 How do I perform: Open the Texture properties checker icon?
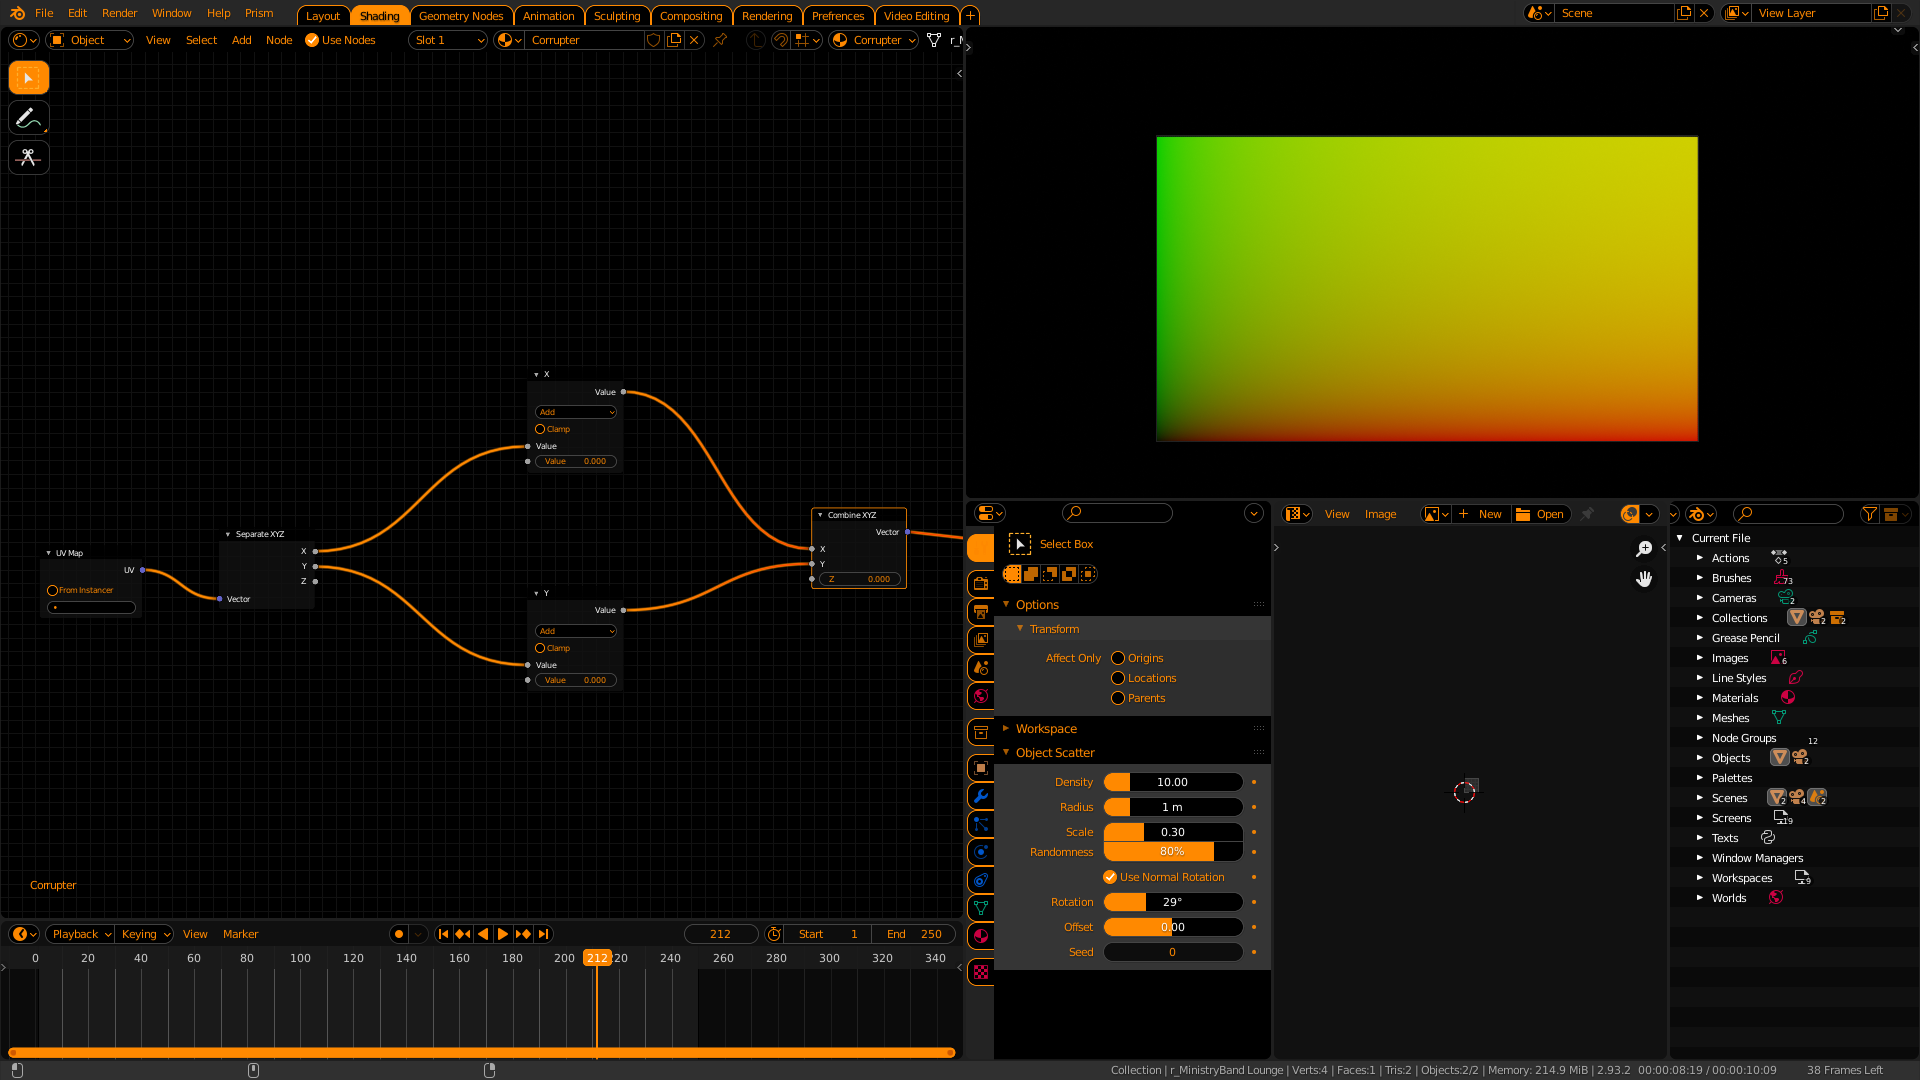(981, 972)
